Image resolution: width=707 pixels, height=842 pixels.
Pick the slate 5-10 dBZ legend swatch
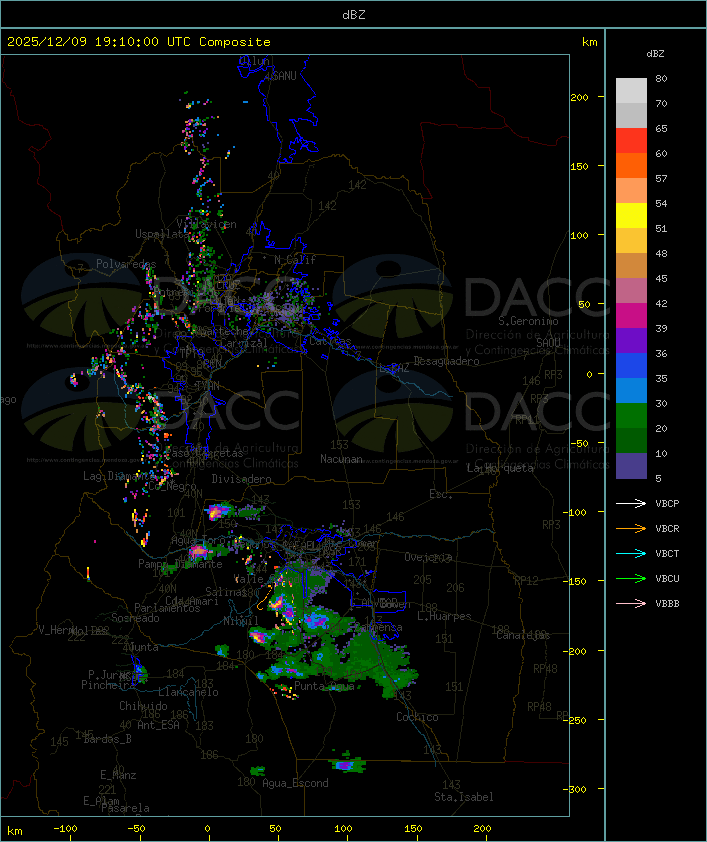pyautogui.click(x=631, y=466)
